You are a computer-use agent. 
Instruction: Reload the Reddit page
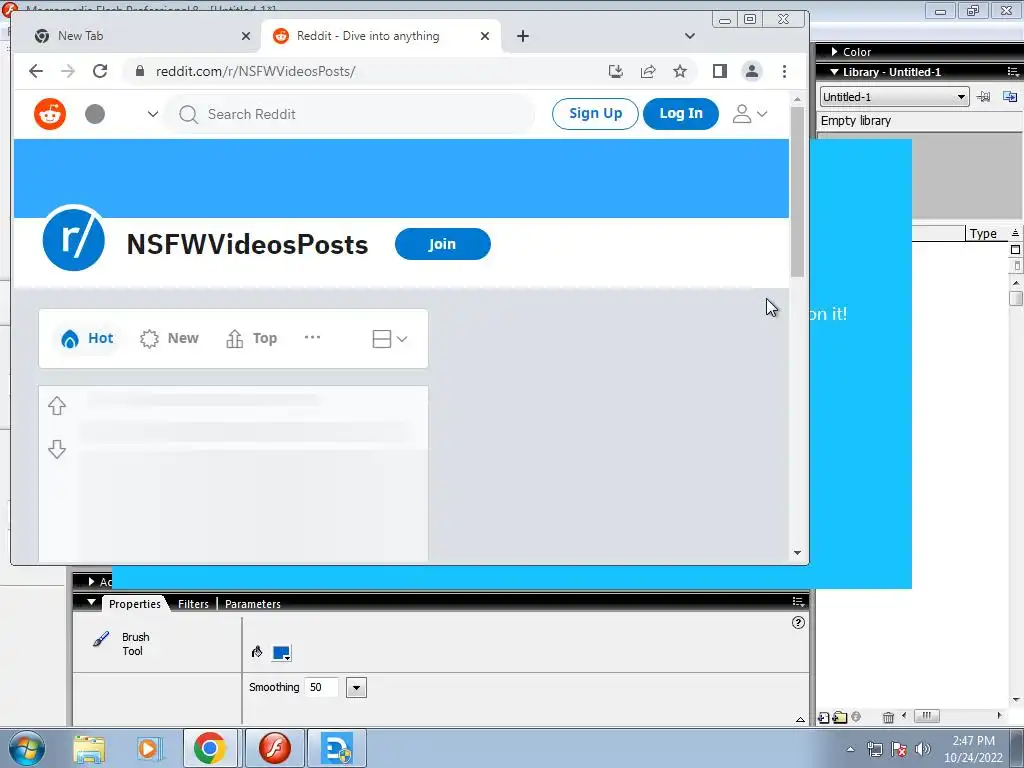click(x=100, y=71)
